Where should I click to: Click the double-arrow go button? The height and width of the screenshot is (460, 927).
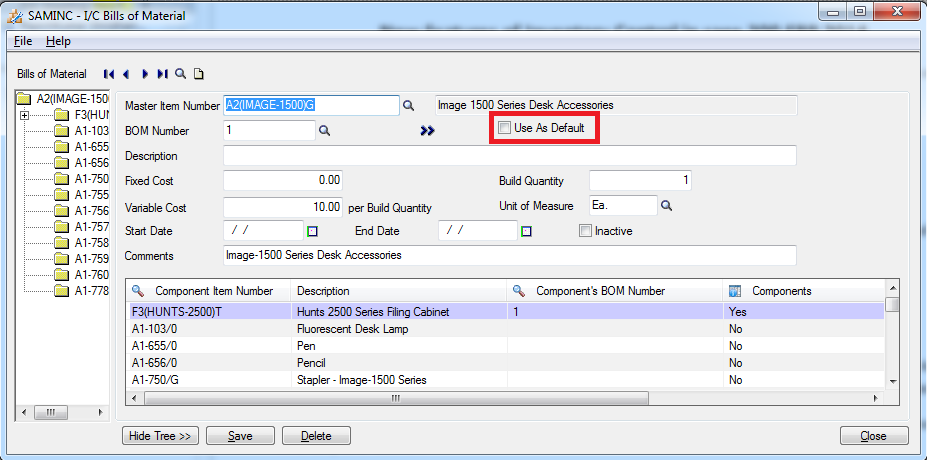[x=427, y=131]
